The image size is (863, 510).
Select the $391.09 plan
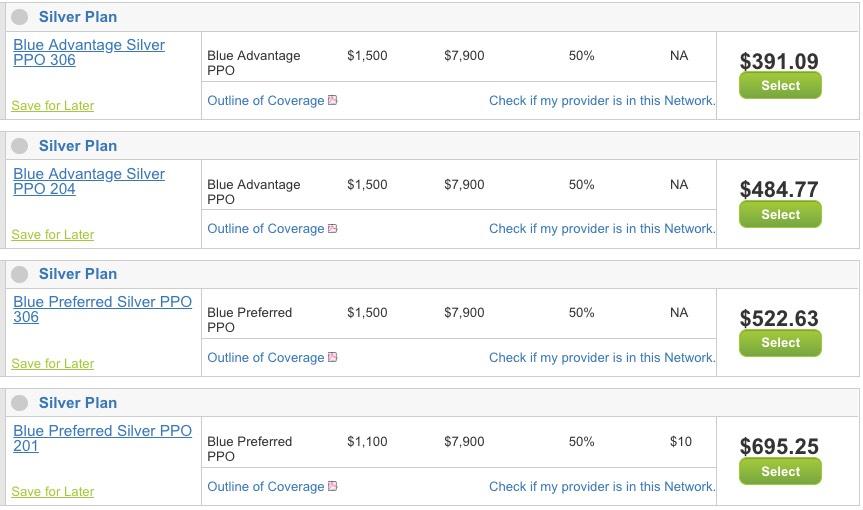(780, 86)
